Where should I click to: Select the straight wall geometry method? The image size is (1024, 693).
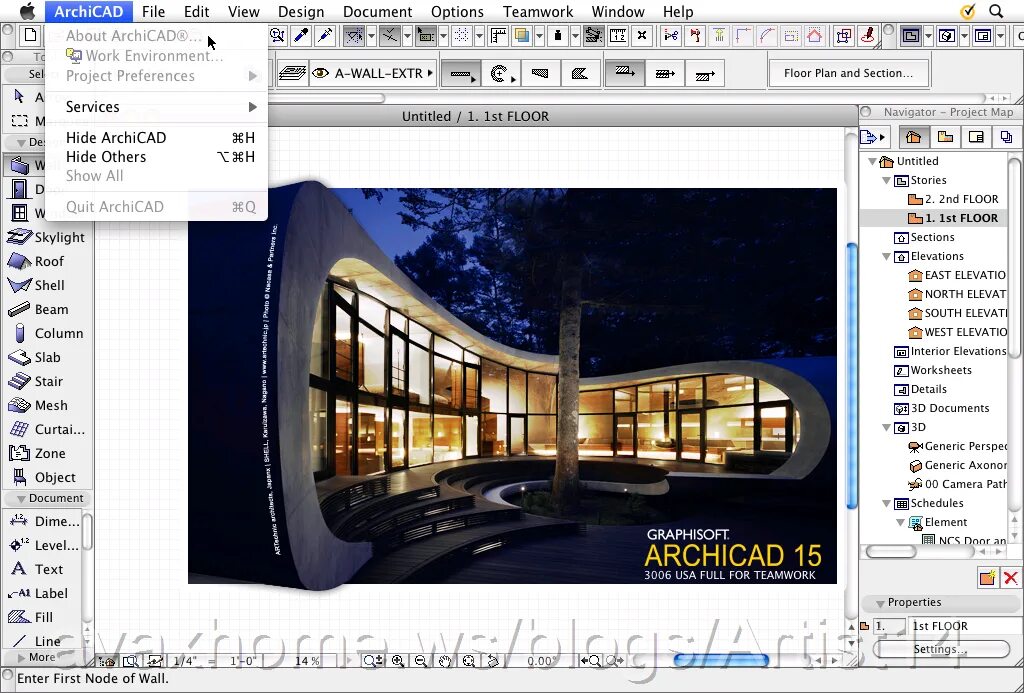(x=460, y=74)
